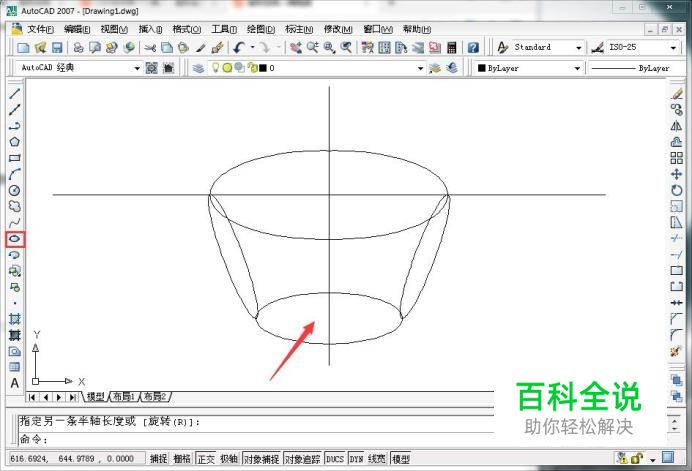Open the ISO-25 dimension style dropdown

[673, 48]
